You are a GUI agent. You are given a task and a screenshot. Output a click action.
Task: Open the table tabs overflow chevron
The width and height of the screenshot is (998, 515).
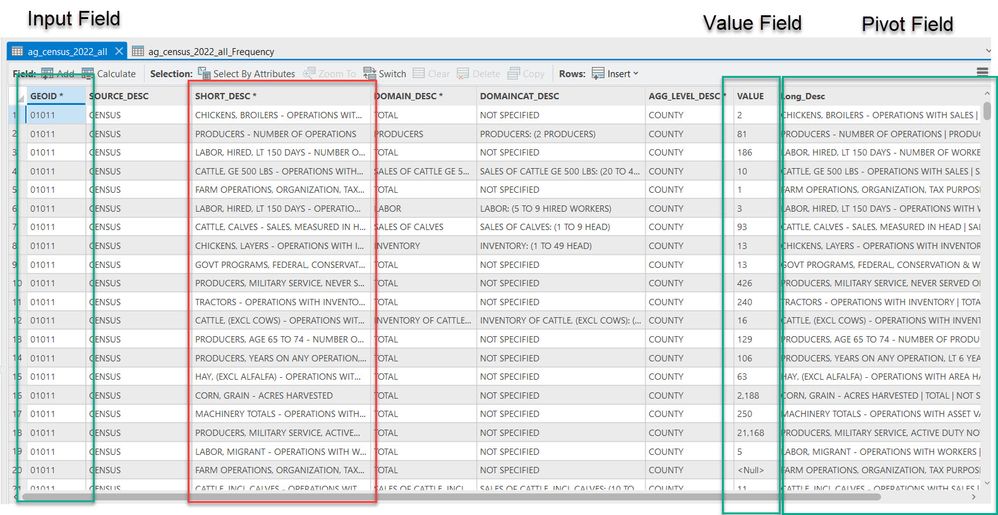click(988, 51)
